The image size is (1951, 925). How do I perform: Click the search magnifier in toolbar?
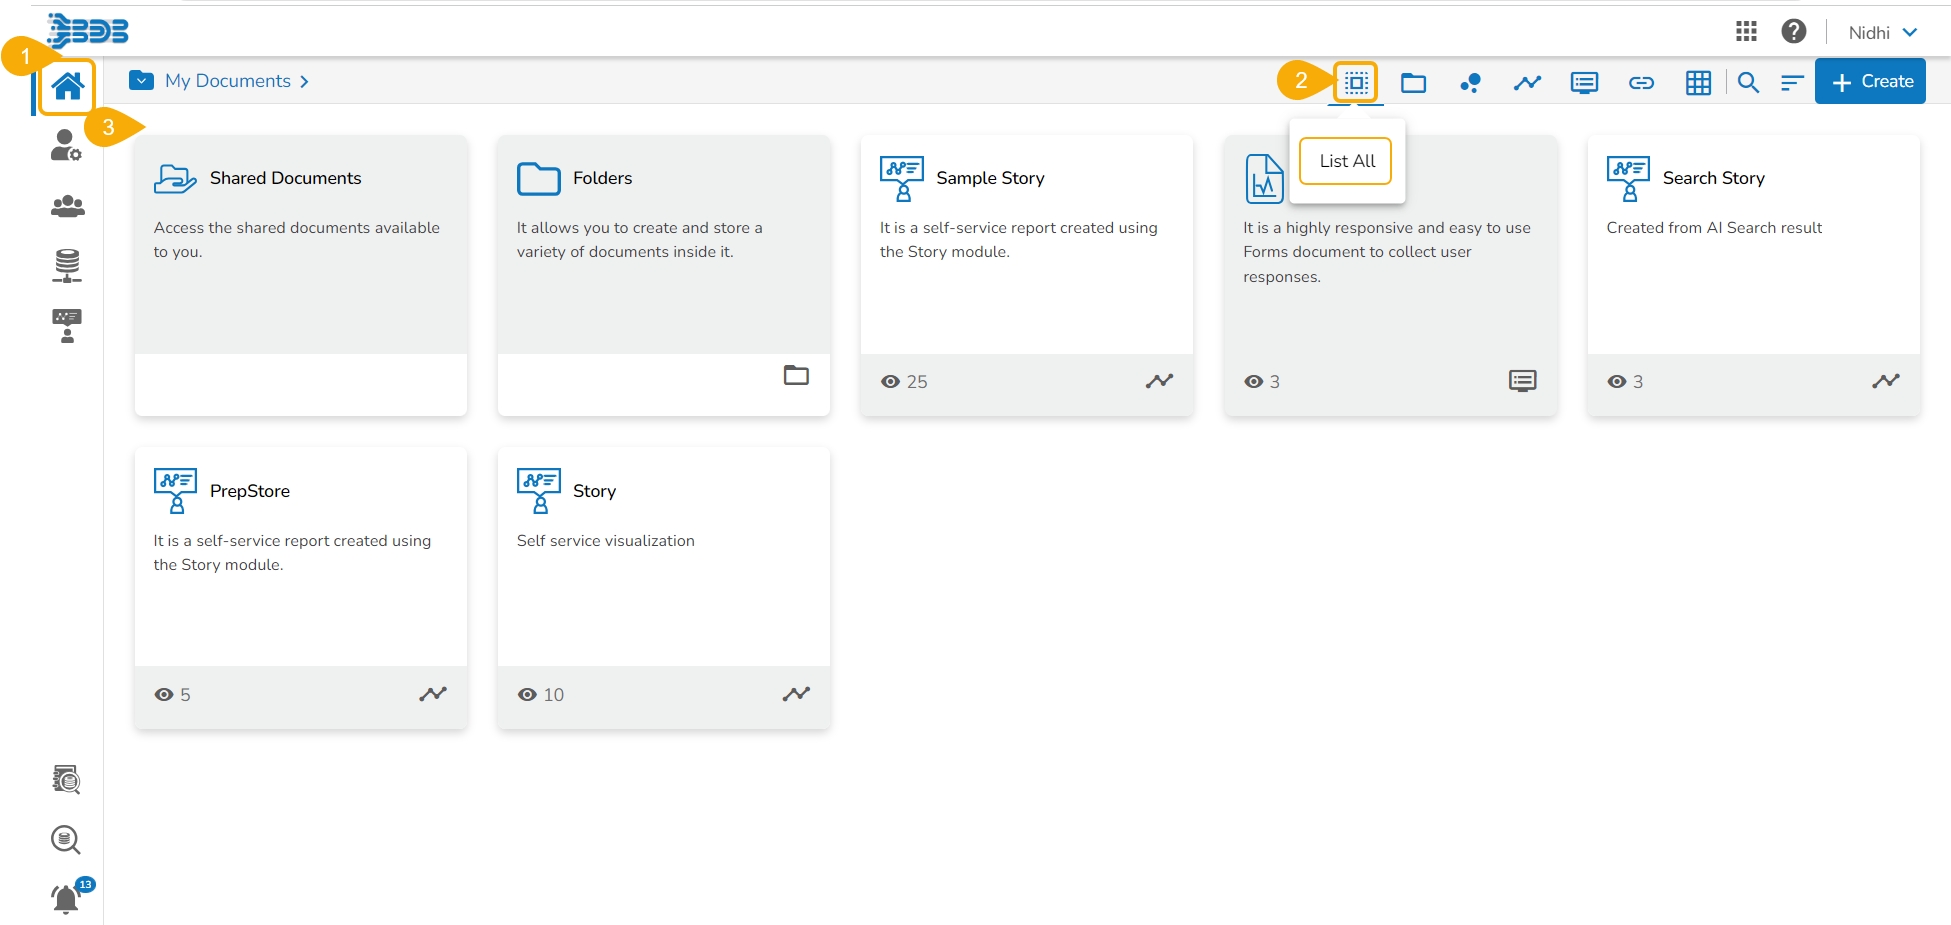click(x=1748, y=83)
